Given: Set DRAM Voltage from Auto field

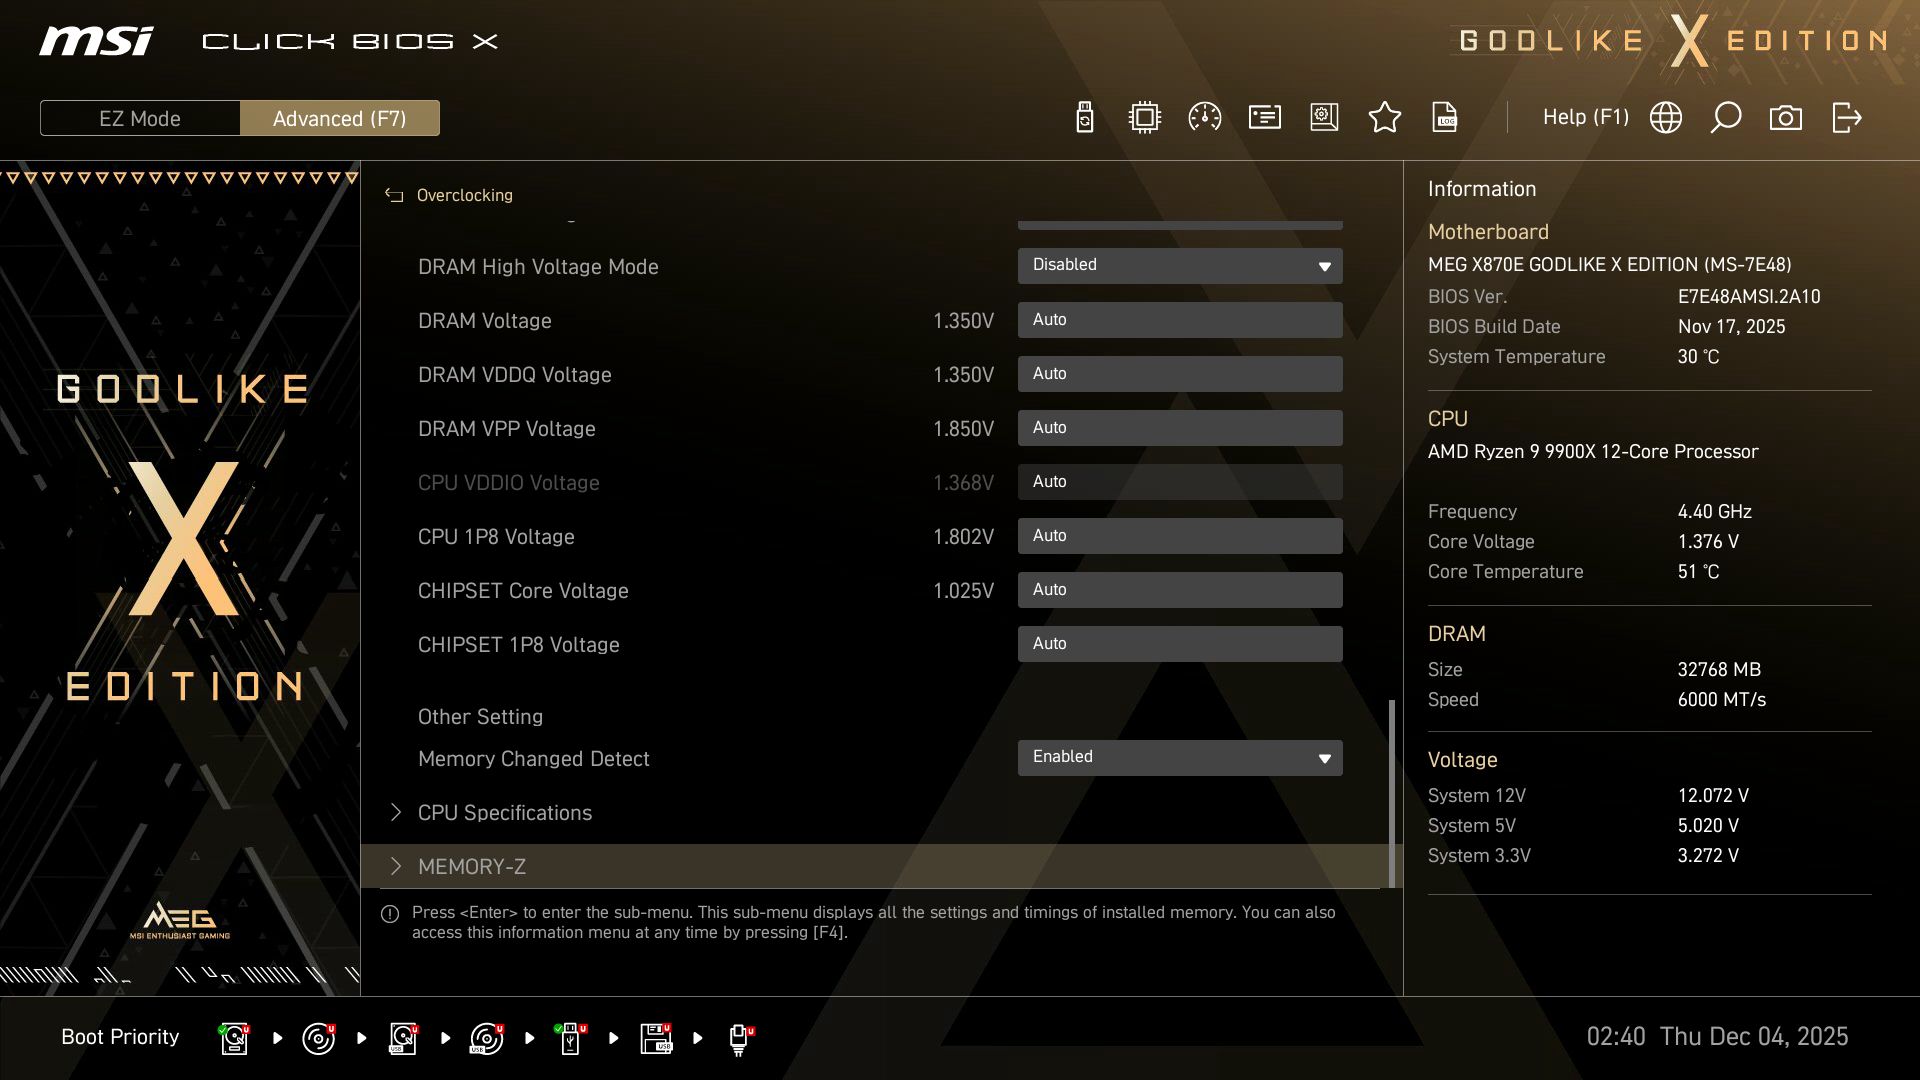Looking at the screenshot, I should [1180, 319].
